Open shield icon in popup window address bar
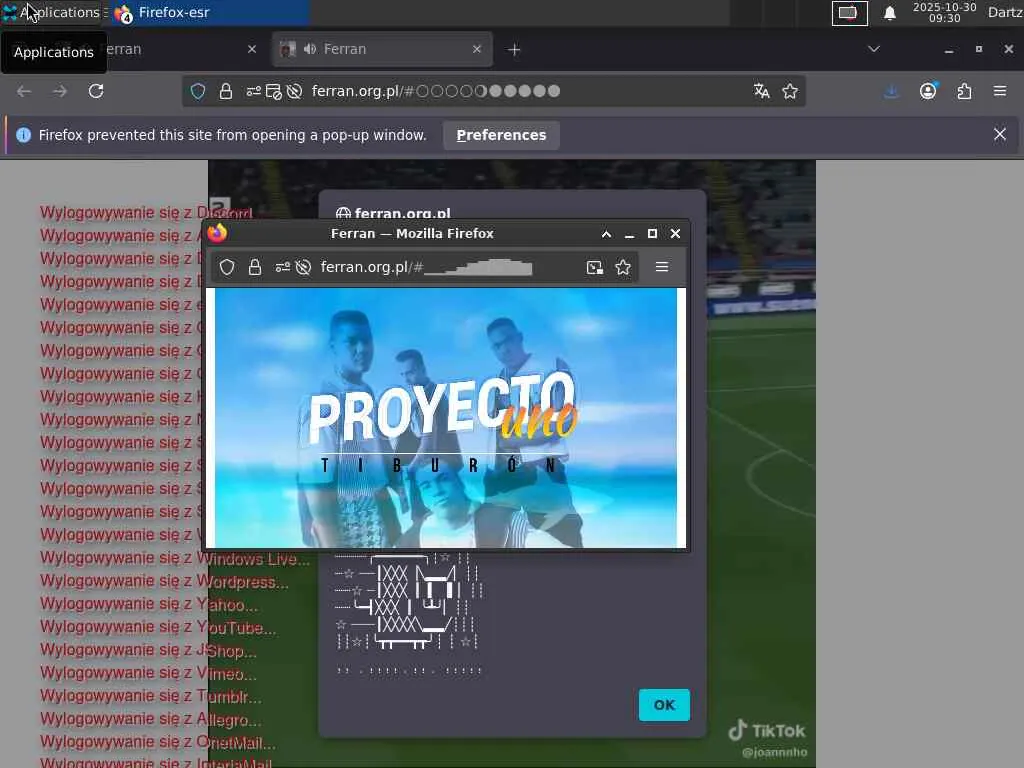Viewport: 1024px width, 768px height. 227,267
